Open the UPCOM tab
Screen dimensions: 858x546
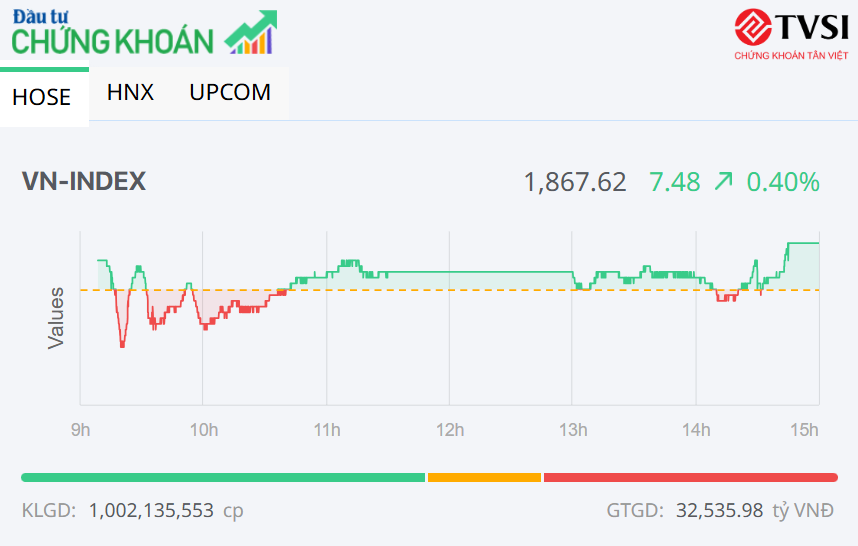point(230,92)
